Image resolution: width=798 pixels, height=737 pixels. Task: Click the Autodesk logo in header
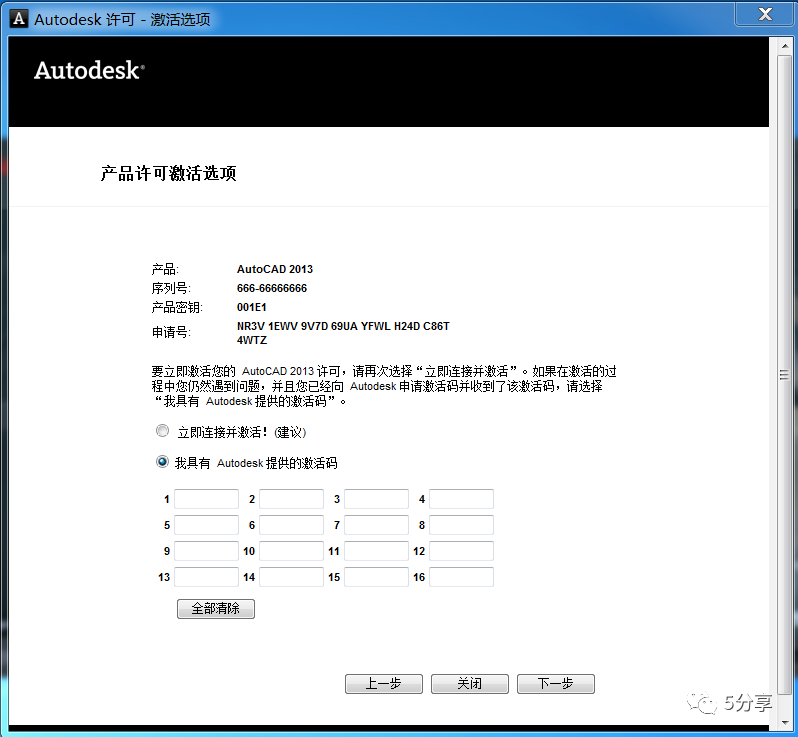(x=90, y=70)
